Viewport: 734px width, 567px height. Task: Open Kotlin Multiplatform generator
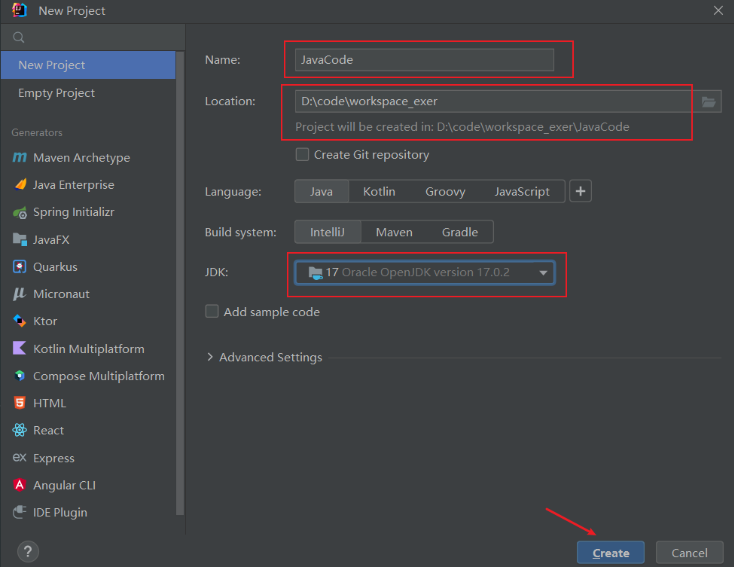[x=88, y=348]
